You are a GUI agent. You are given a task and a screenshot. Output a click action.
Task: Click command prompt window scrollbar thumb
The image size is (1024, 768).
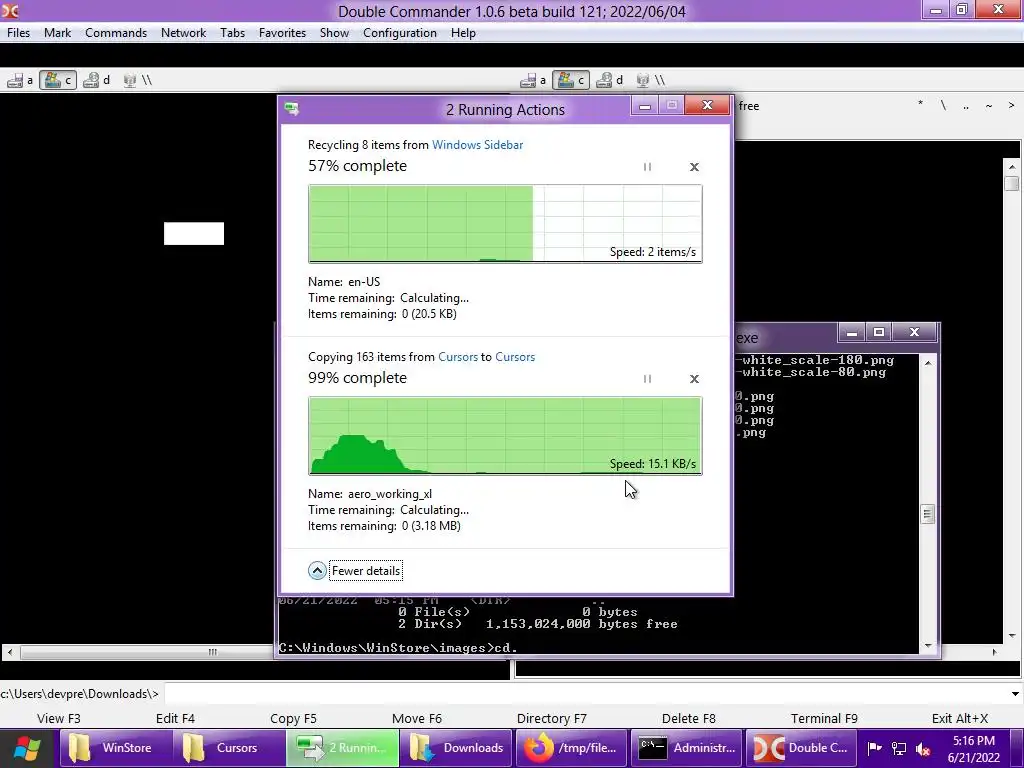click(928, 514)
